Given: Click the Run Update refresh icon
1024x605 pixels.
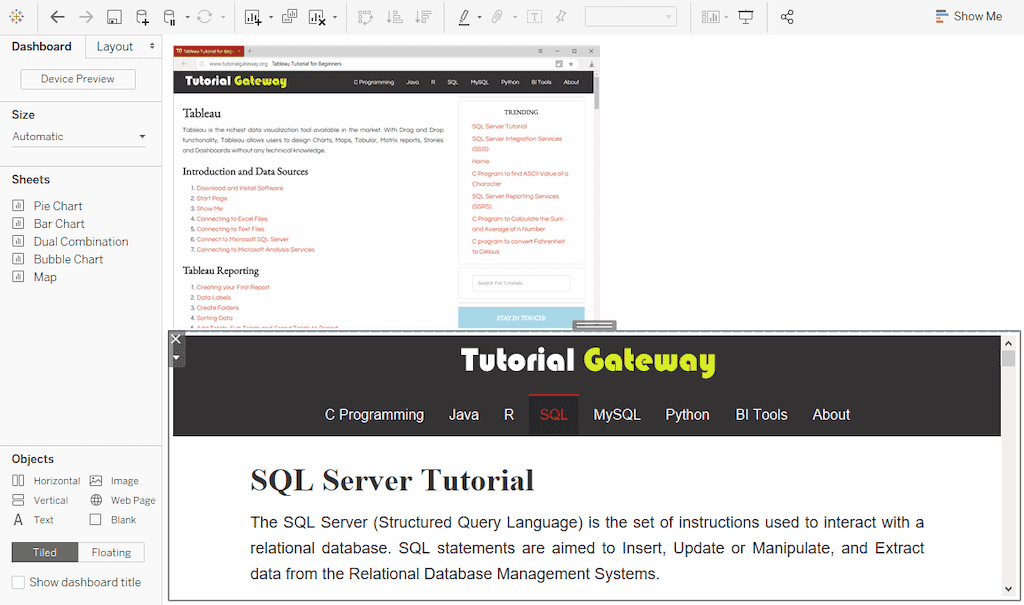Looking at the screenshot, I should coord(204,17).
